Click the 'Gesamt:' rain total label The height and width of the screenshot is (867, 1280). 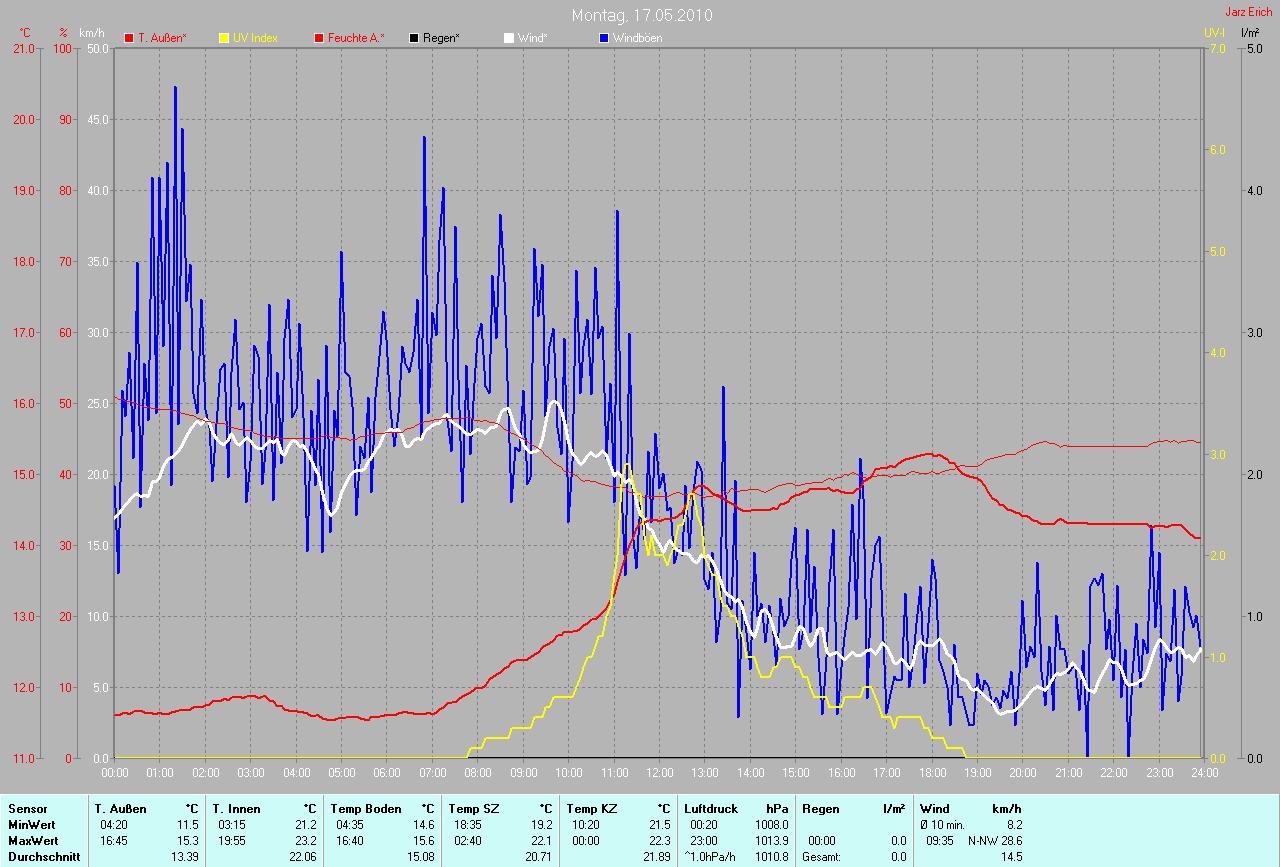coord(820,857)
